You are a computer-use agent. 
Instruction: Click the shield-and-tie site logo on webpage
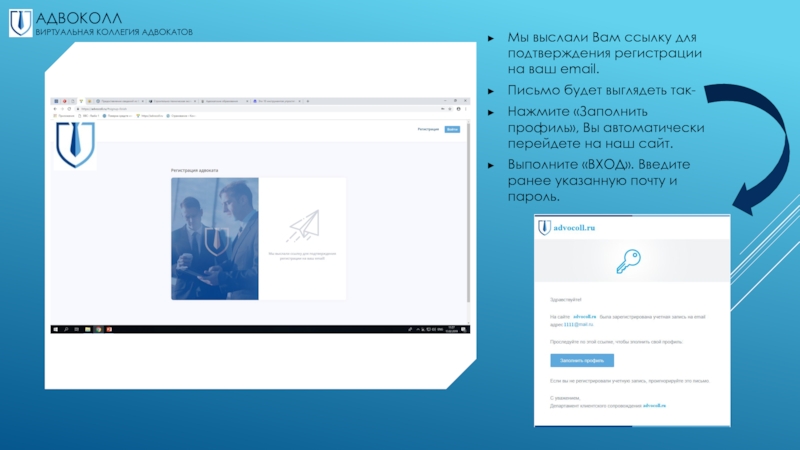click(75, 145)
